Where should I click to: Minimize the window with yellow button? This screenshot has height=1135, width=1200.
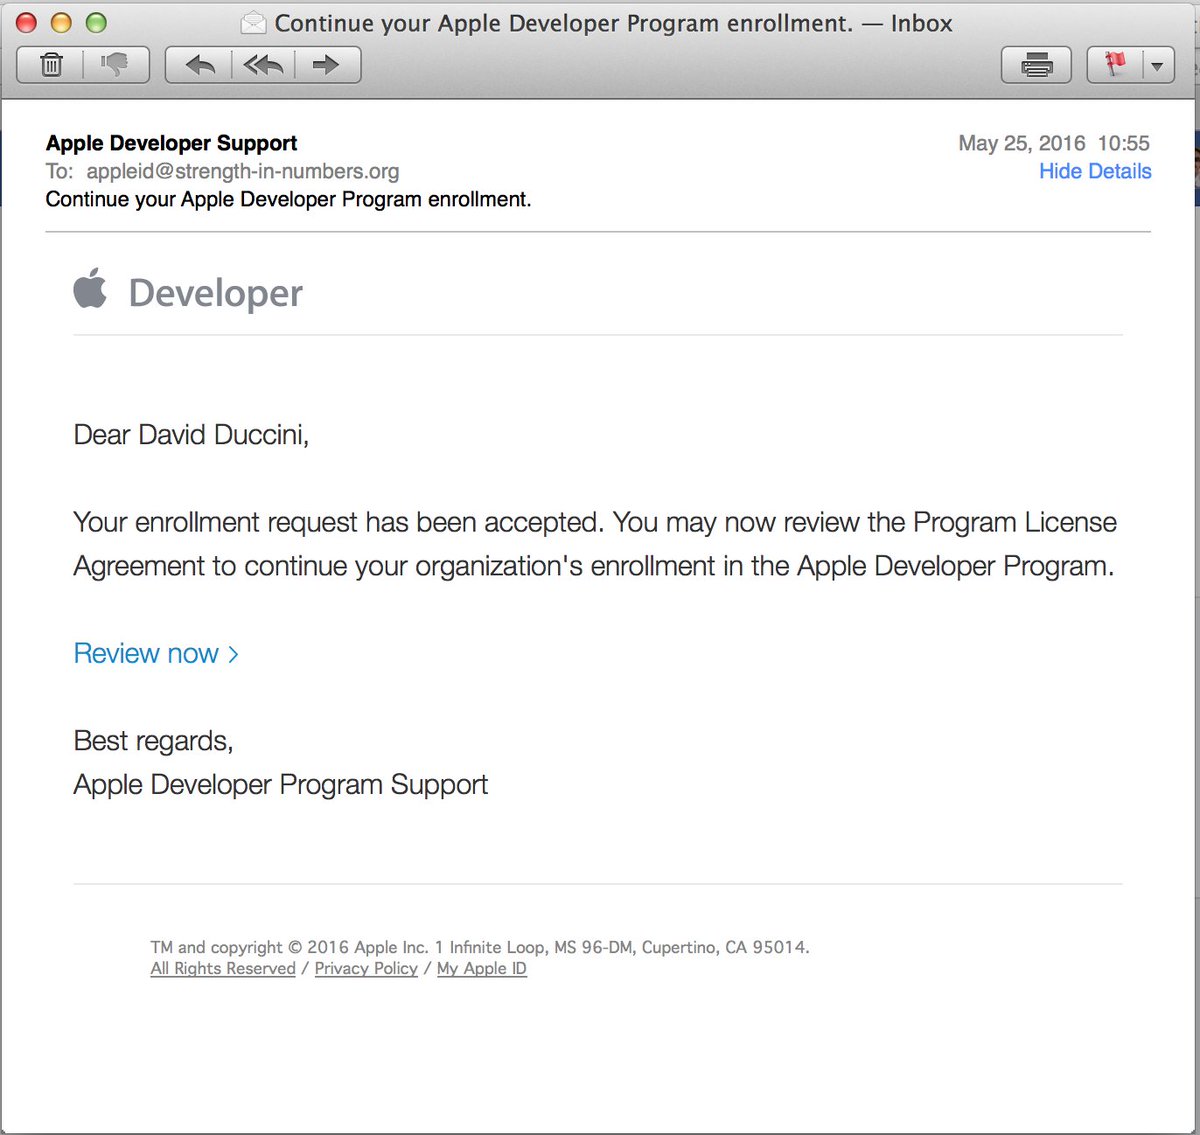tap(61, 23)
